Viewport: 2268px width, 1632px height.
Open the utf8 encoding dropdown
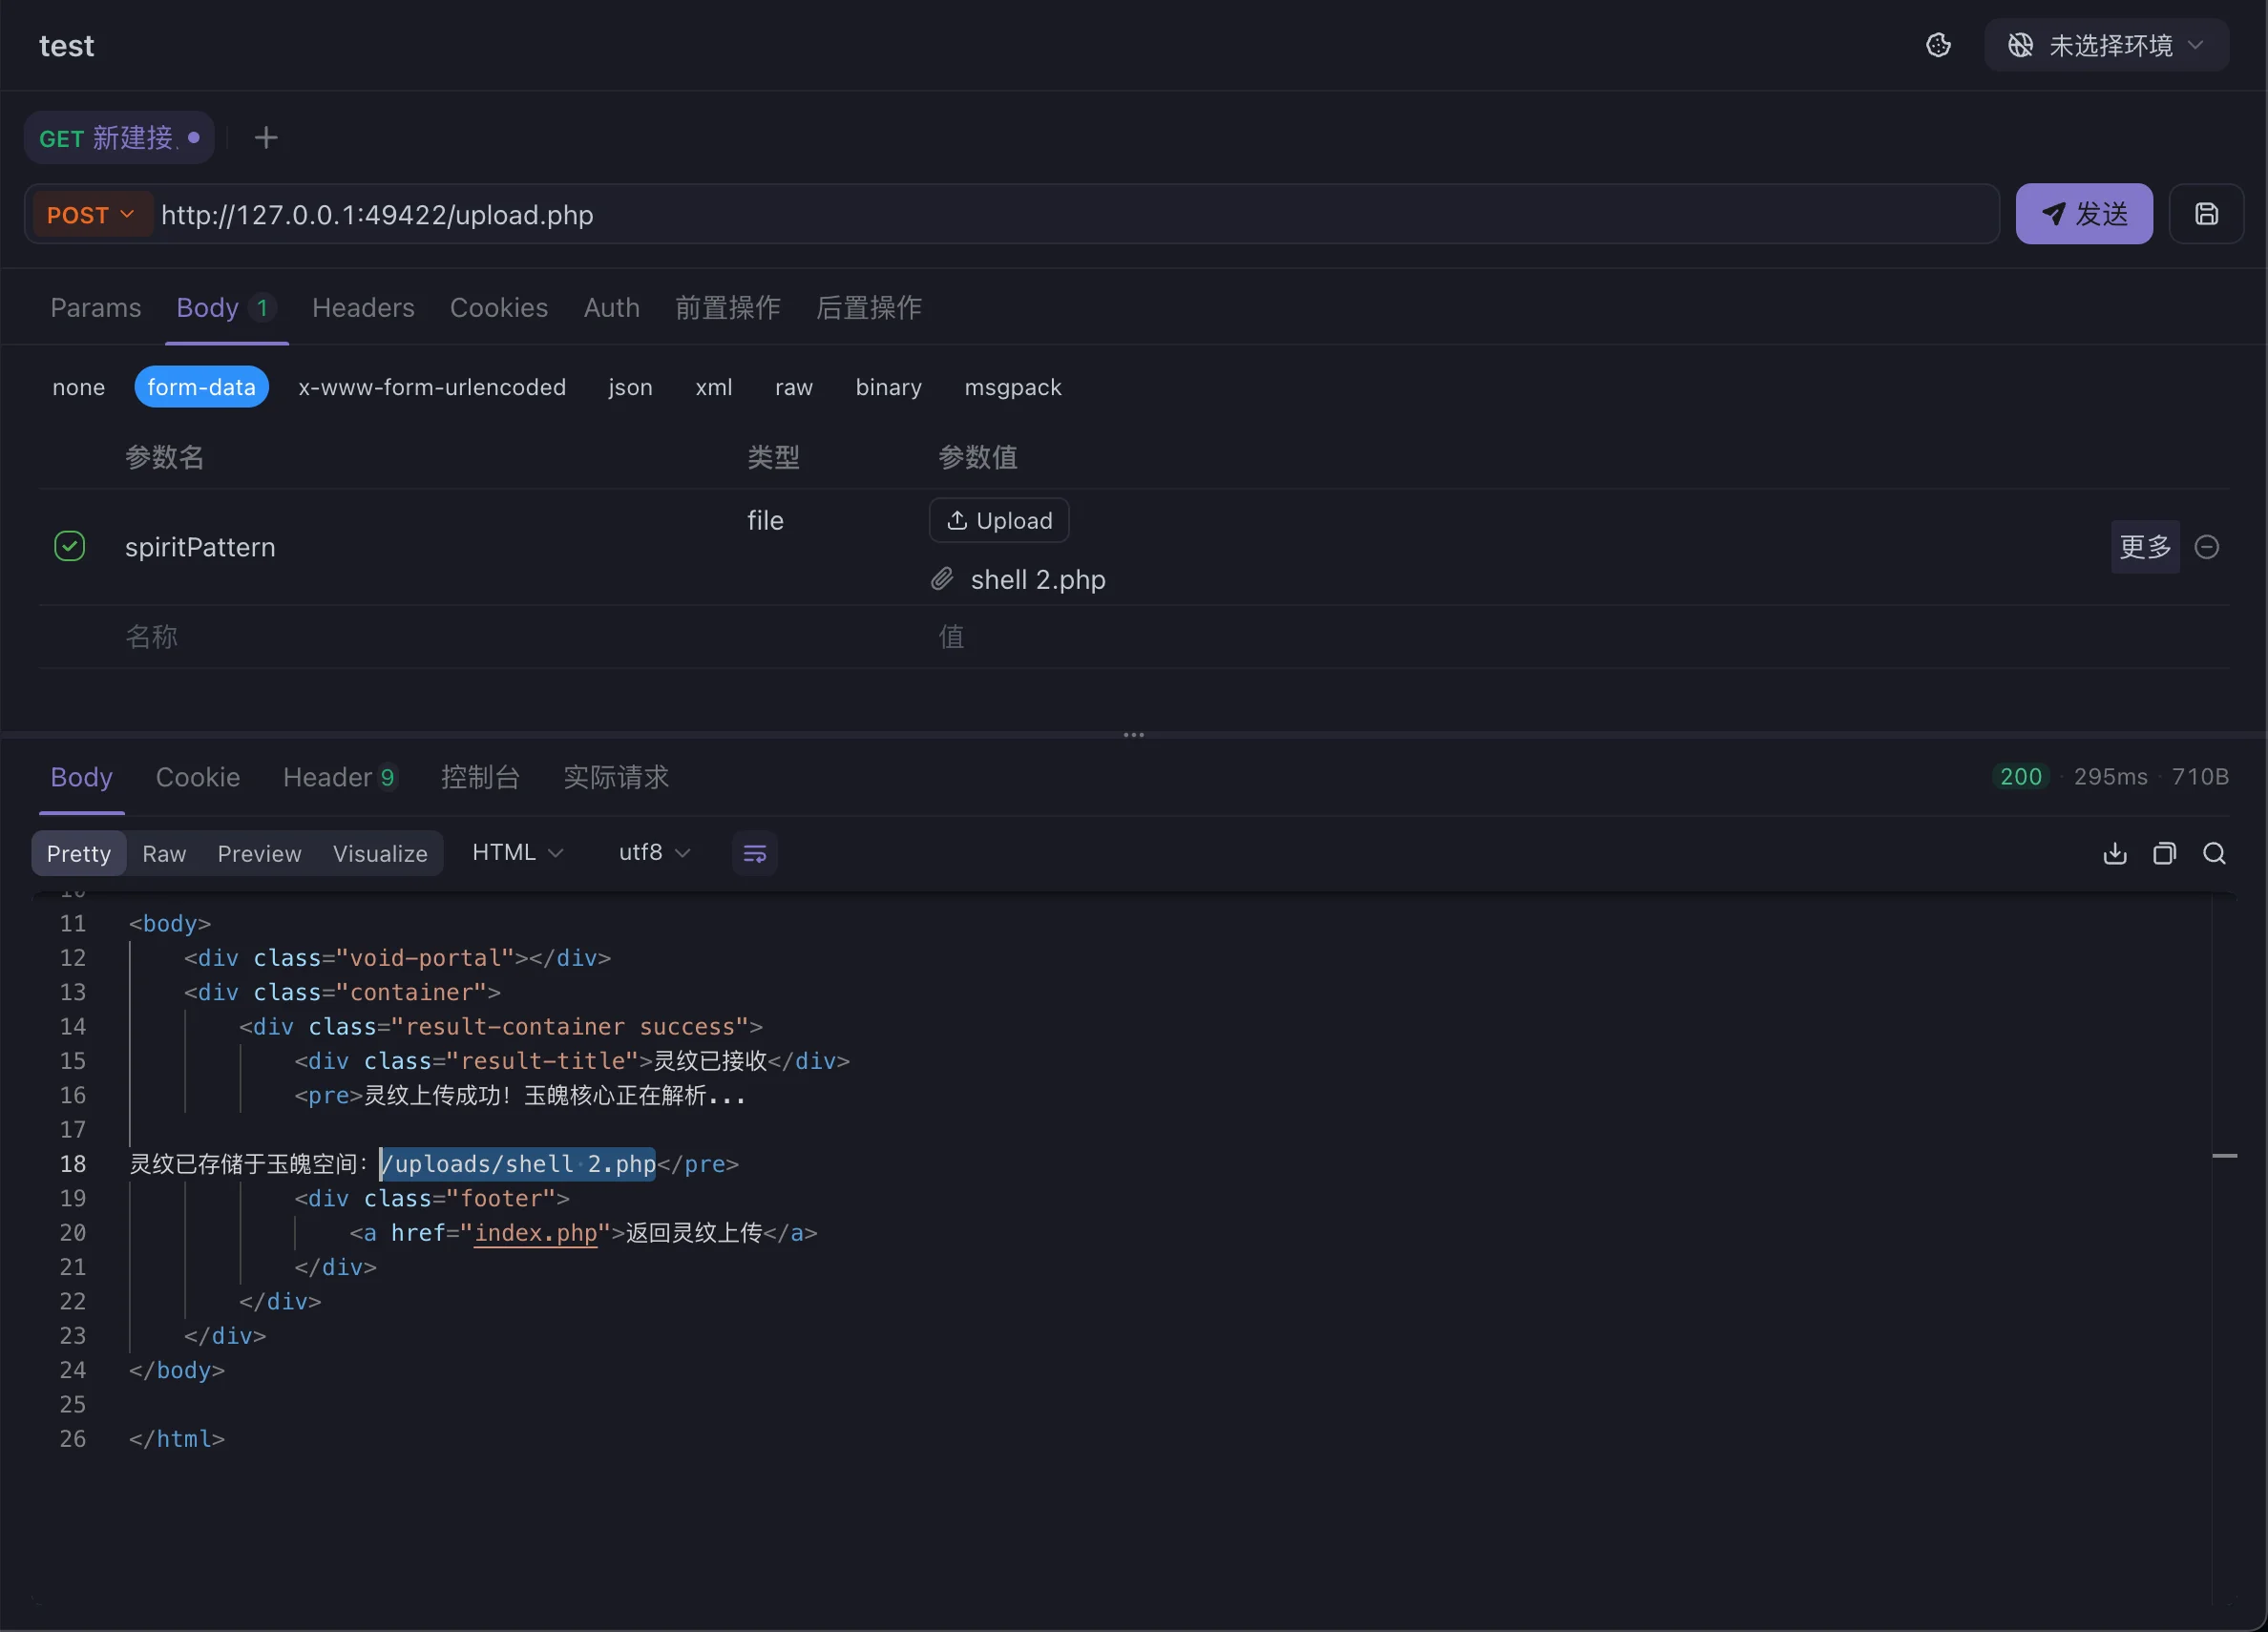tap(654, 852)
